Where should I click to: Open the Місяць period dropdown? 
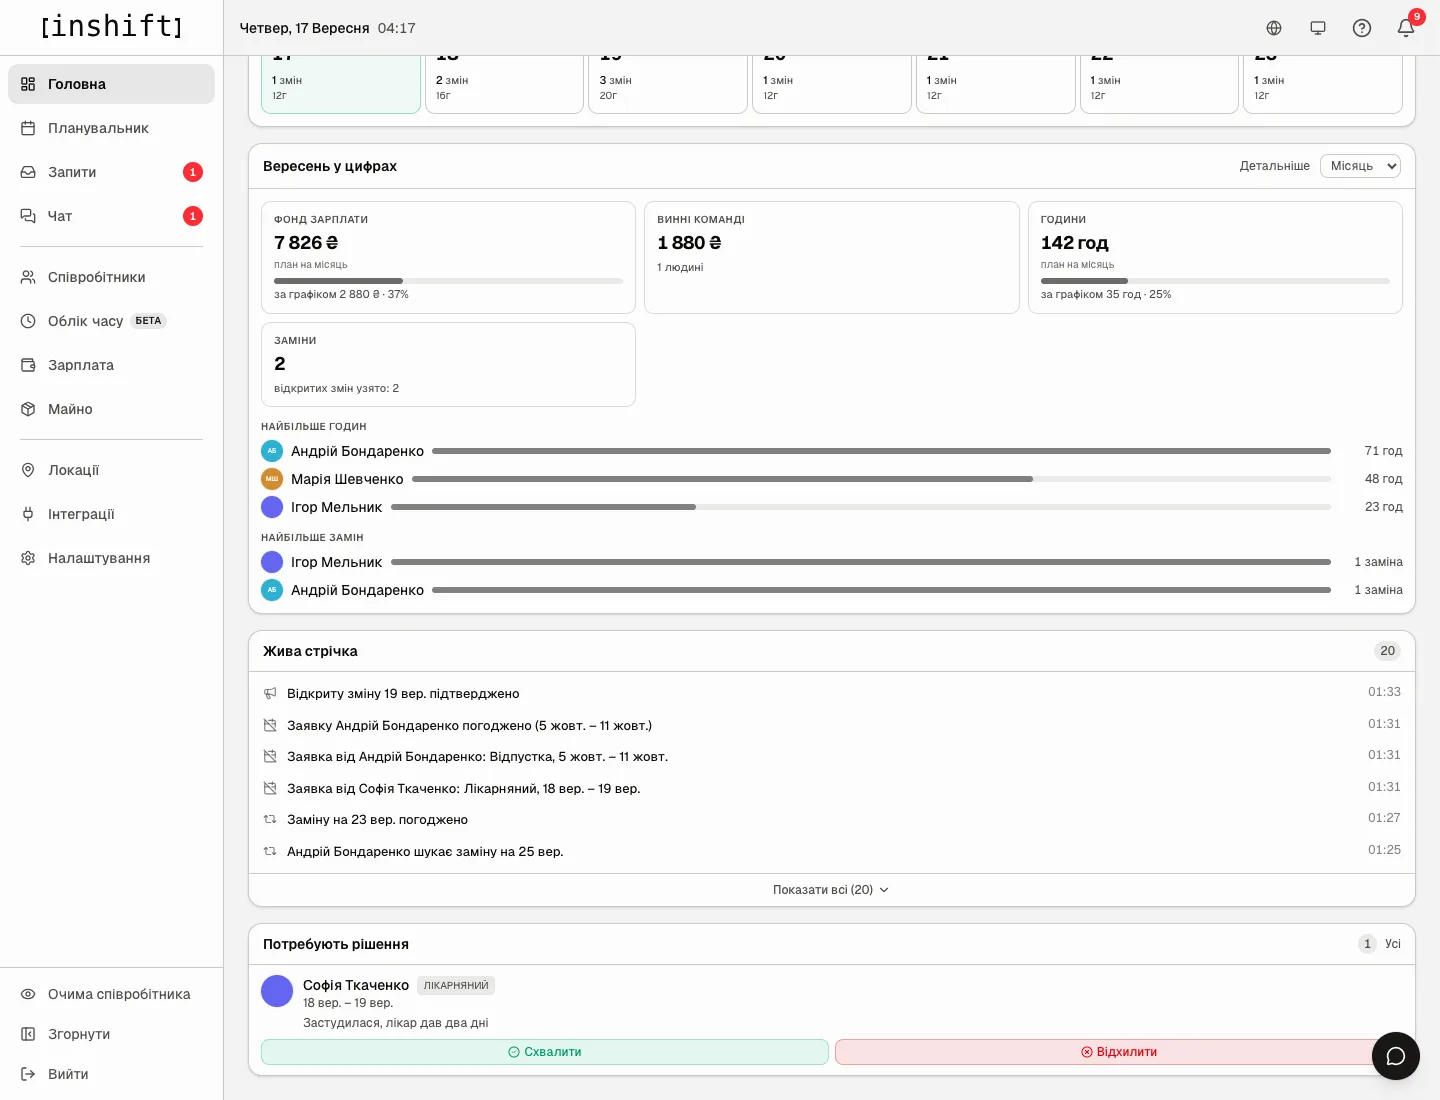[x=1360, y=166]
